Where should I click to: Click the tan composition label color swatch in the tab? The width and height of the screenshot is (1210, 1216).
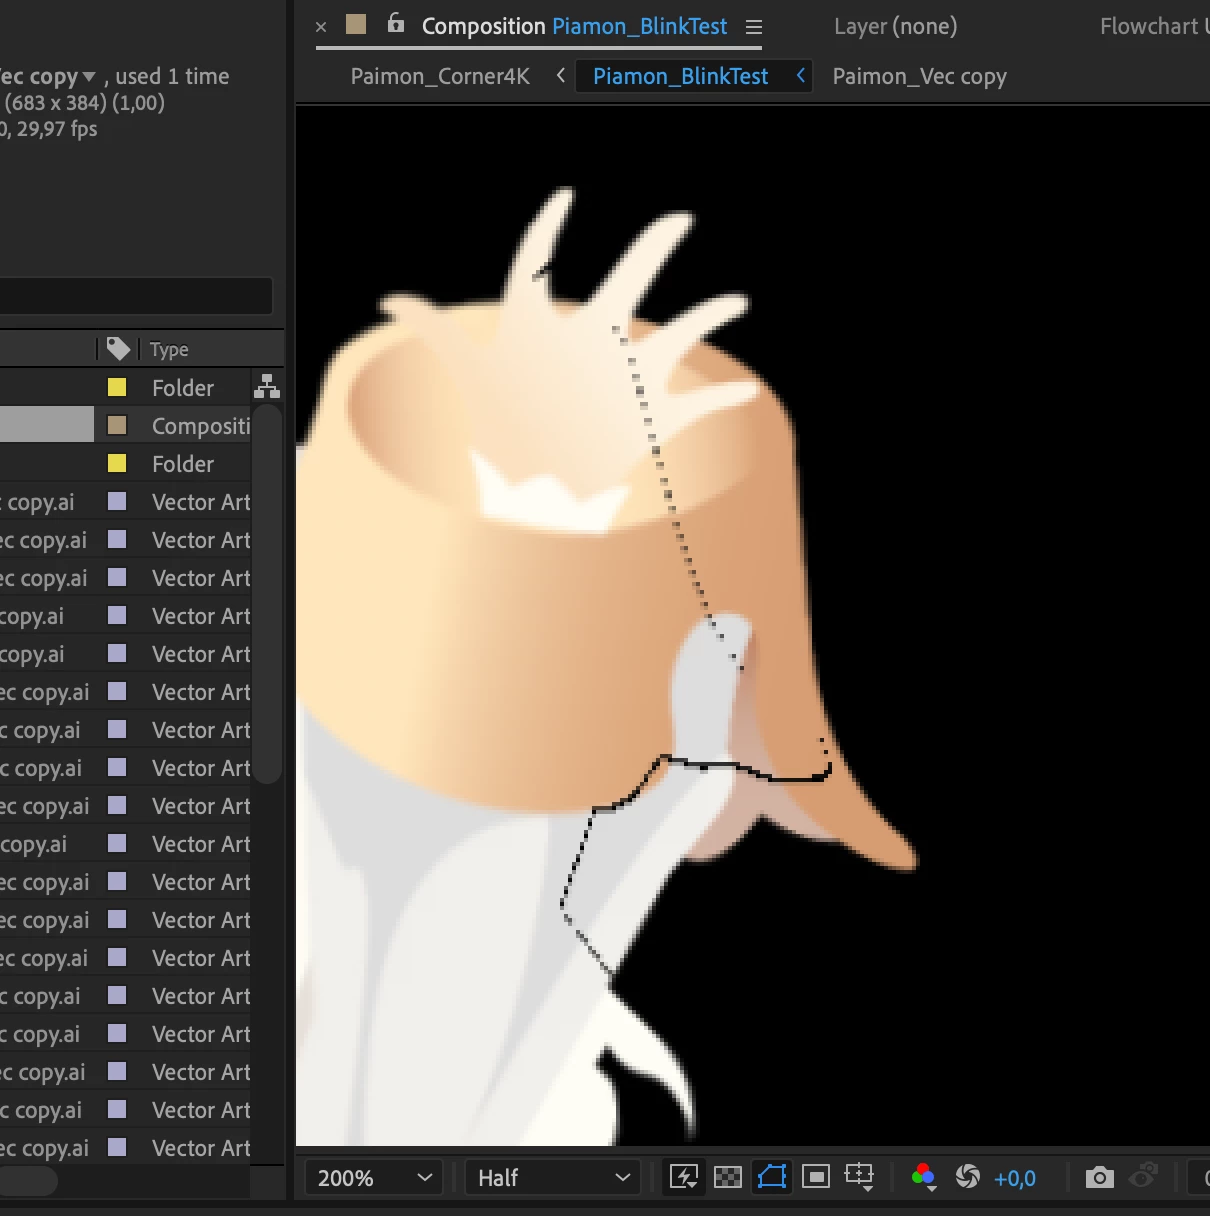click(356, 24)
